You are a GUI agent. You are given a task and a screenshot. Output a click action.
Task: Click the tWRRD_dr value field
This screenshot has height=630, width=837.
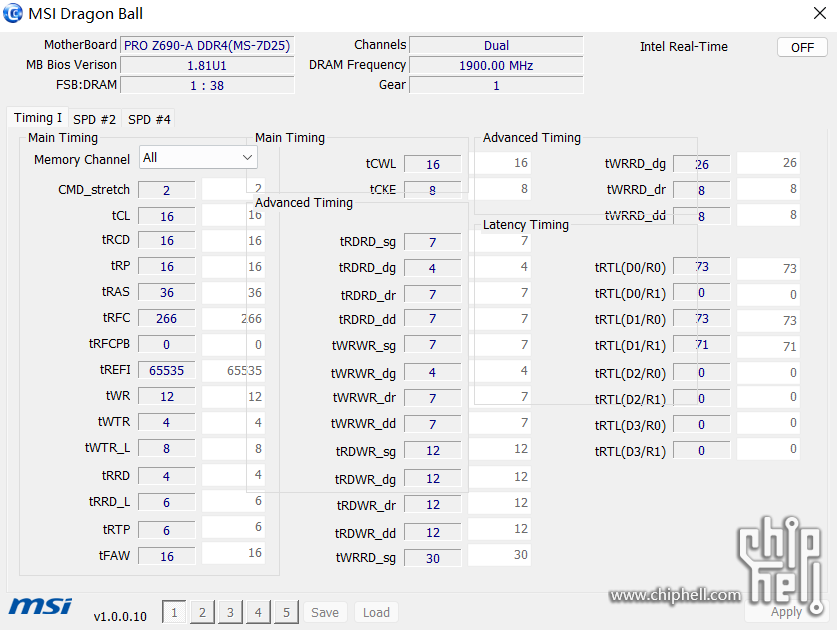(x=701, y=190)
